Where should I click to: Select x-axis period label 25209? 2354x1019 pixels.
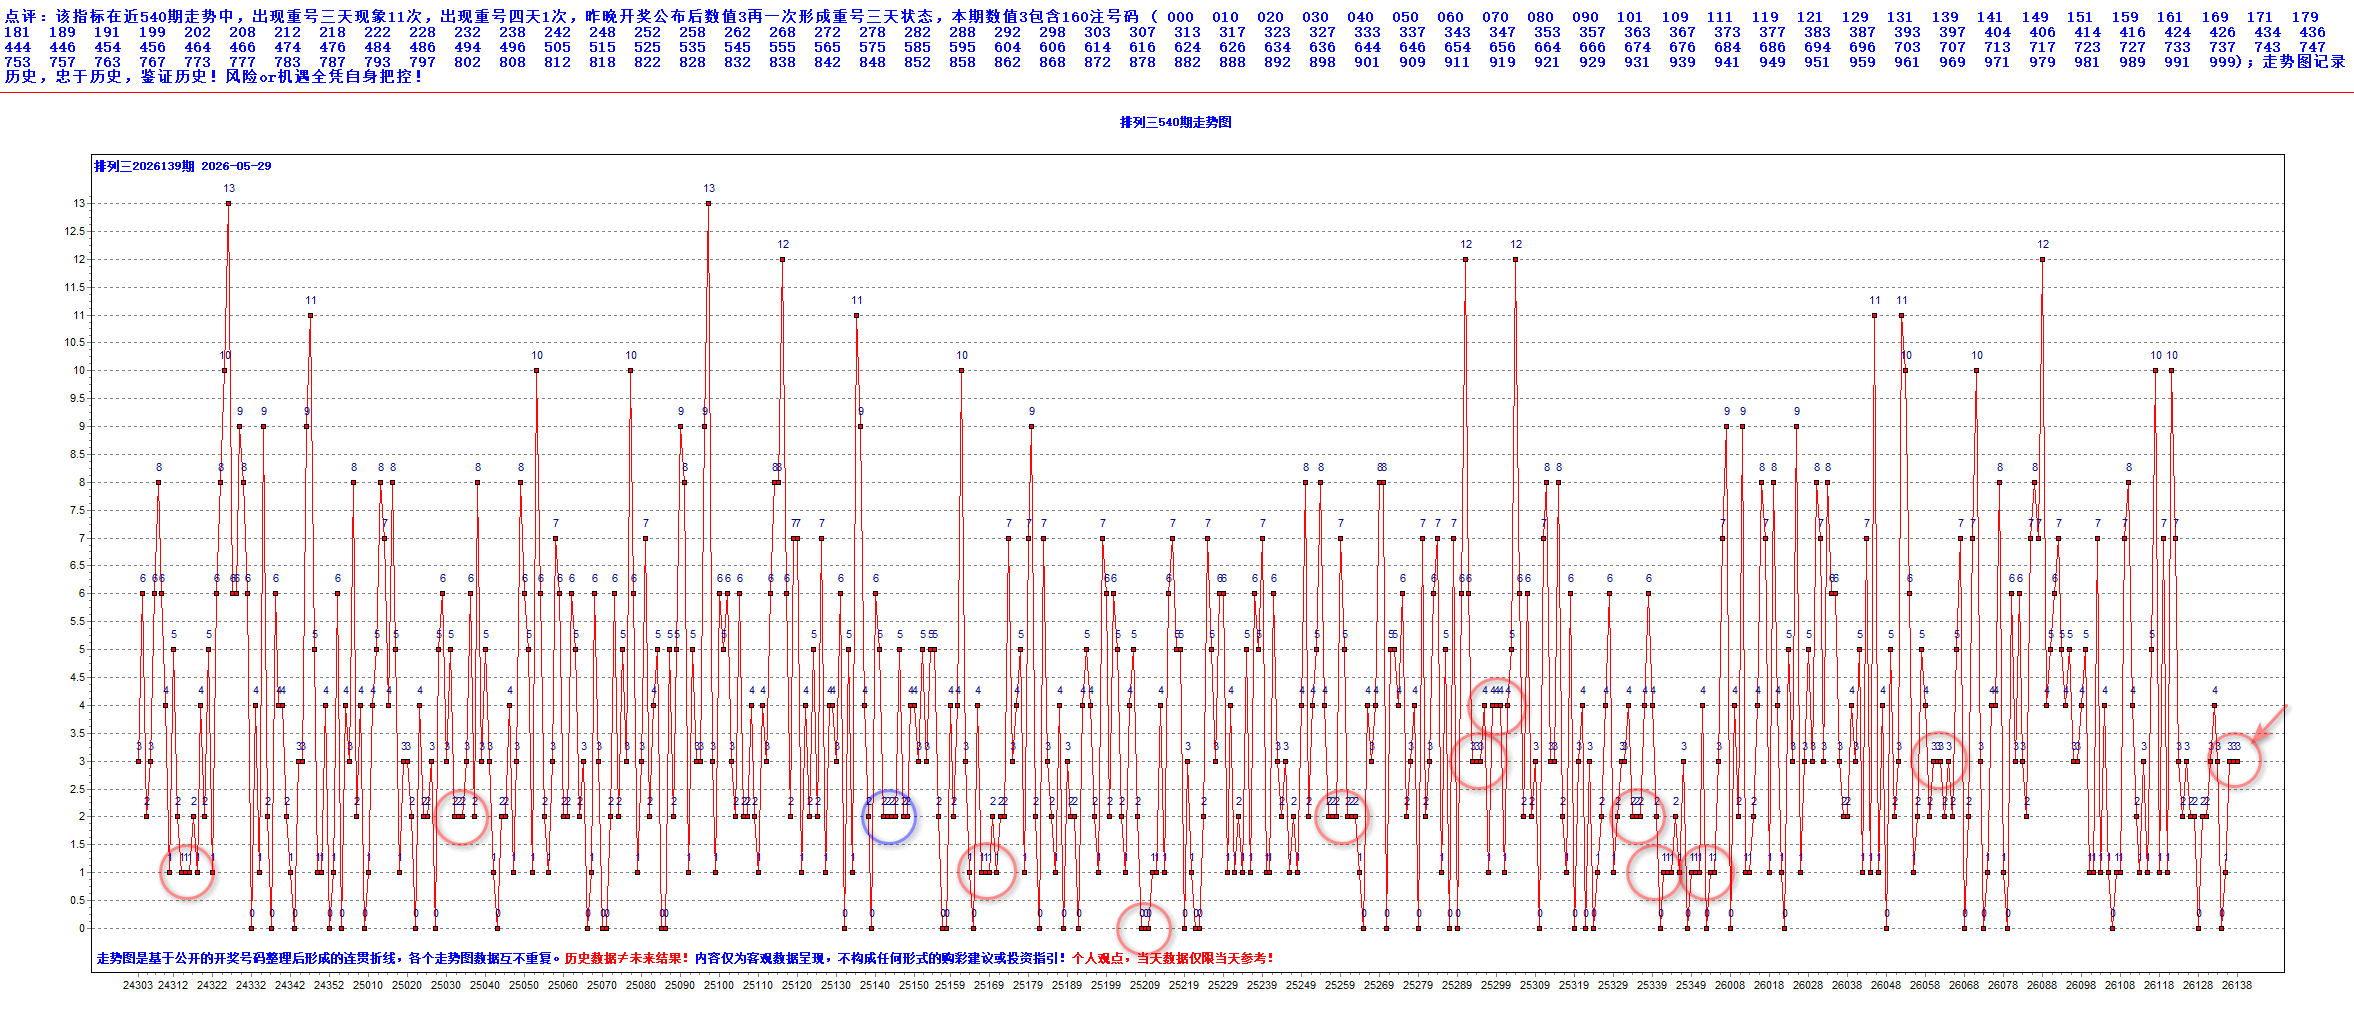[1145, 985]
